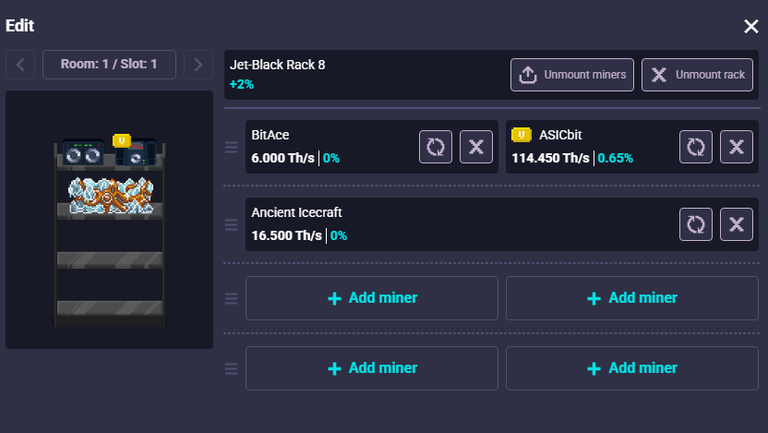Click the Ancient Icecraft replace icon
The height and width of the screenshot is (433, 768).
[x=696, y=224]
